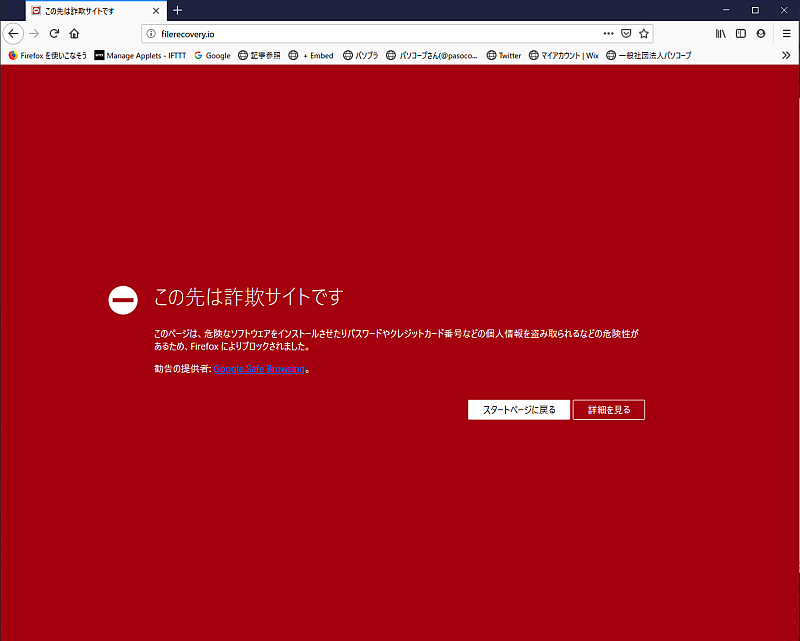Open パソコープさん(@pasoco... bookmark
The width and height of the screenshot is (800, 641).
[432, 55]
